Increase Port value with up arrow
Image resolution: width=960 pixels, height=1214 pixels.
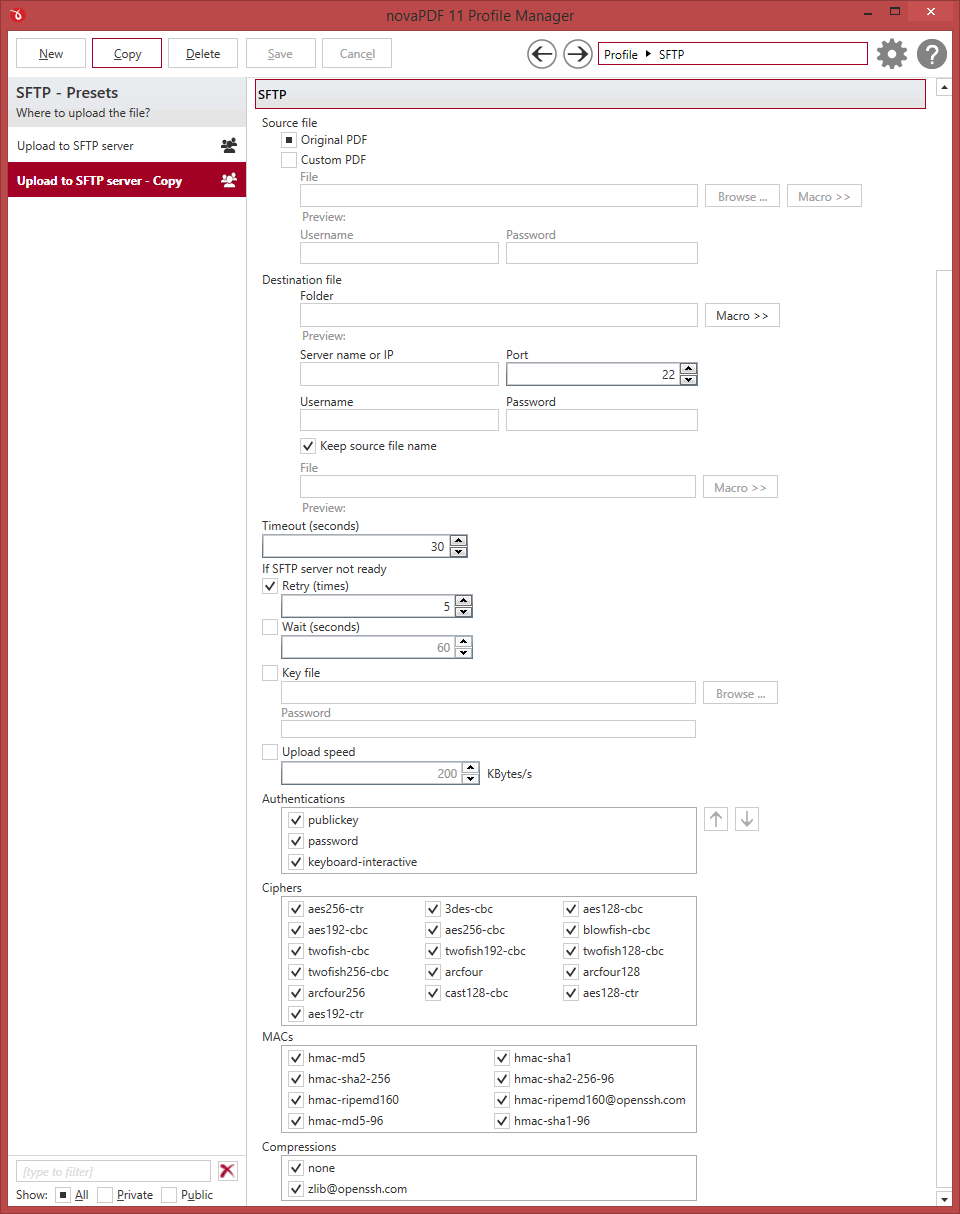pyautogui.click(x=688, y=369)
